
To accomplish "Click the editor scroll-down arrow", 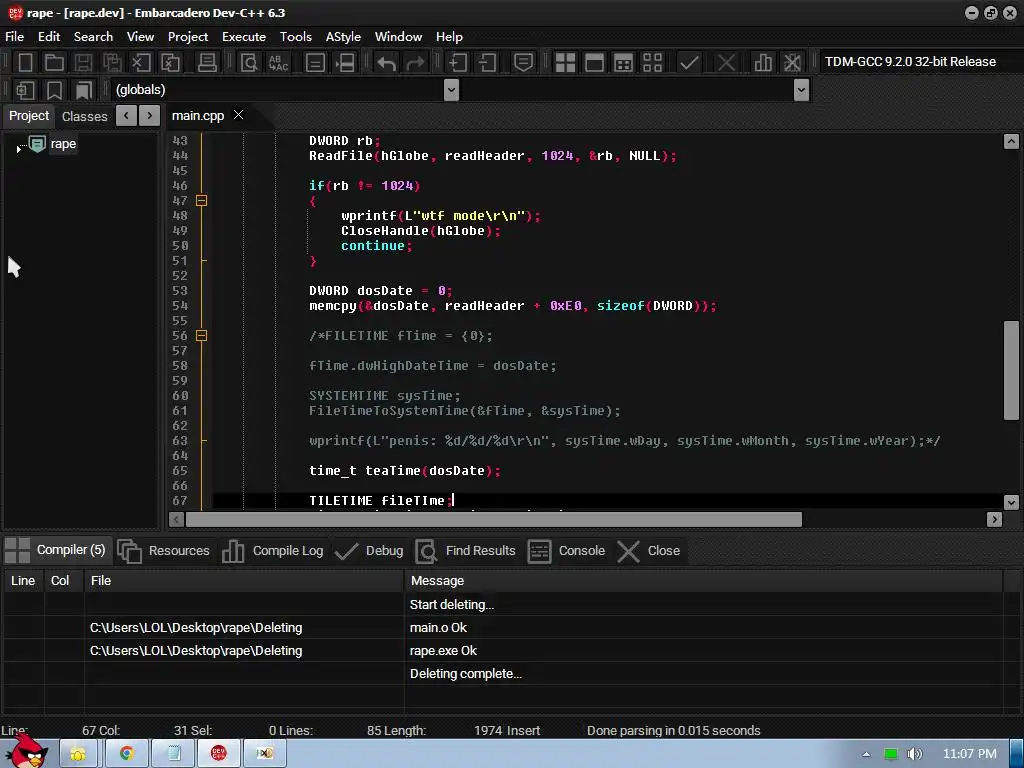I will 1011,502.
